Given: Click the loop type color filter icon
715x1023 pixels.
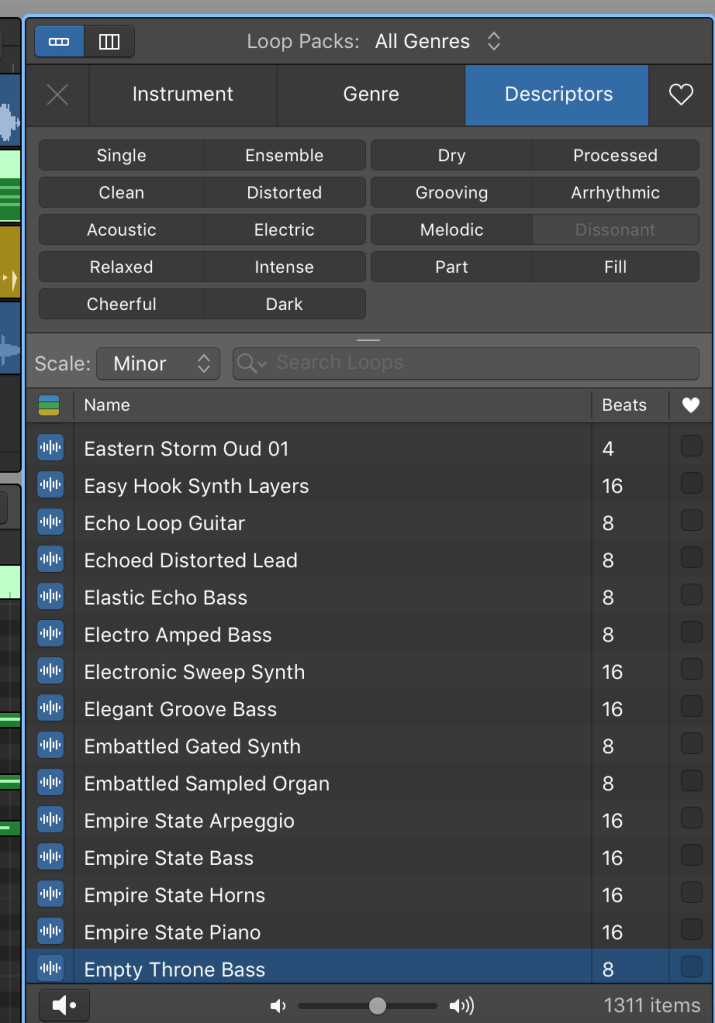Looking at the screenshot, I should point(49,405).
